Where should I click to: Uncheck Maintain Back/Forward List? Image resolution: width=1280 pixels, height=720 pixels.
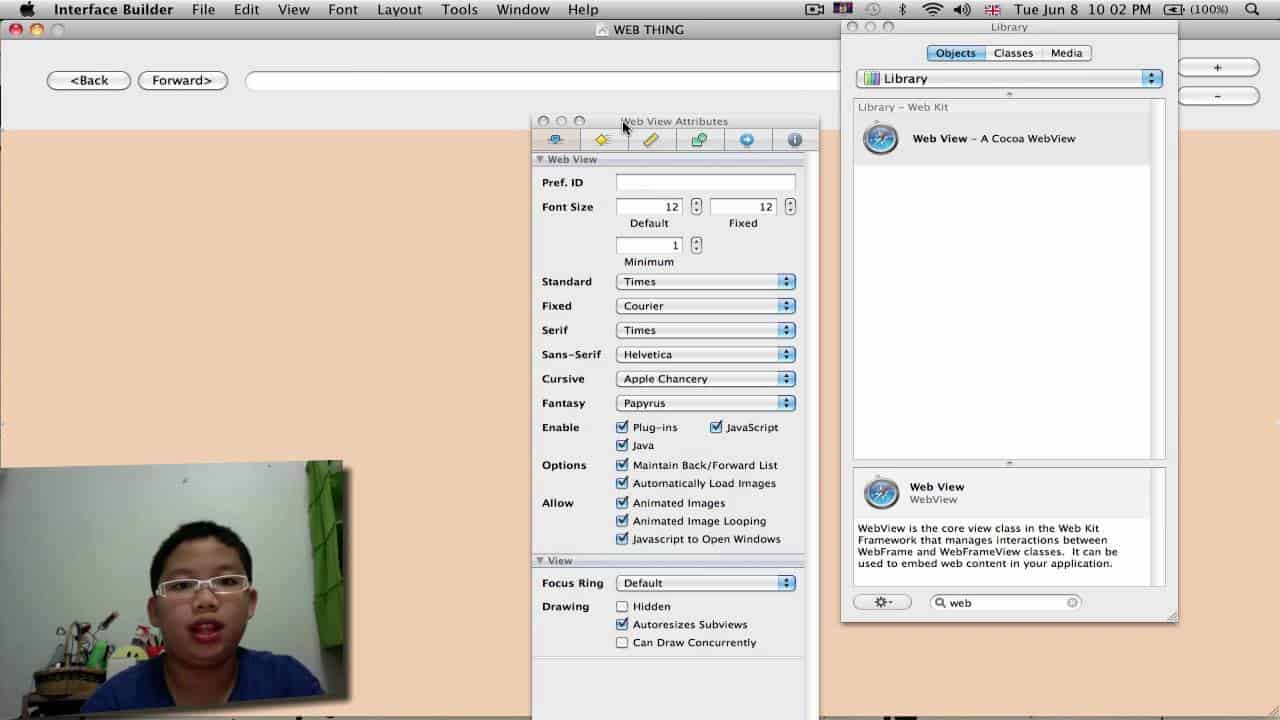622,465
